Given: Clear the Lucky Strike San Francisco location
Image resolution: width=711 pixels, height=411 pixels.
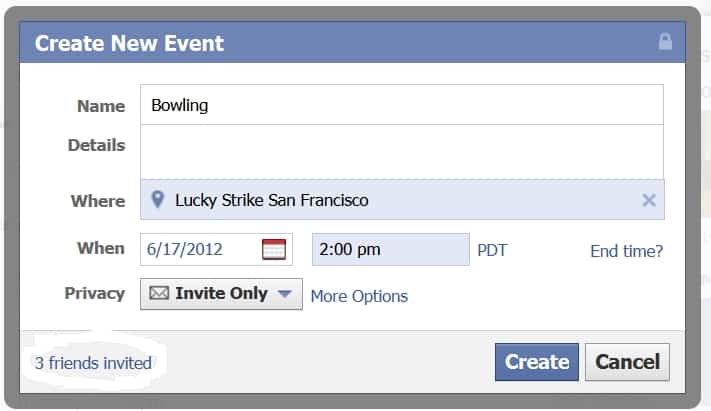Looking at the screenshot, I should tap(649, 200).
